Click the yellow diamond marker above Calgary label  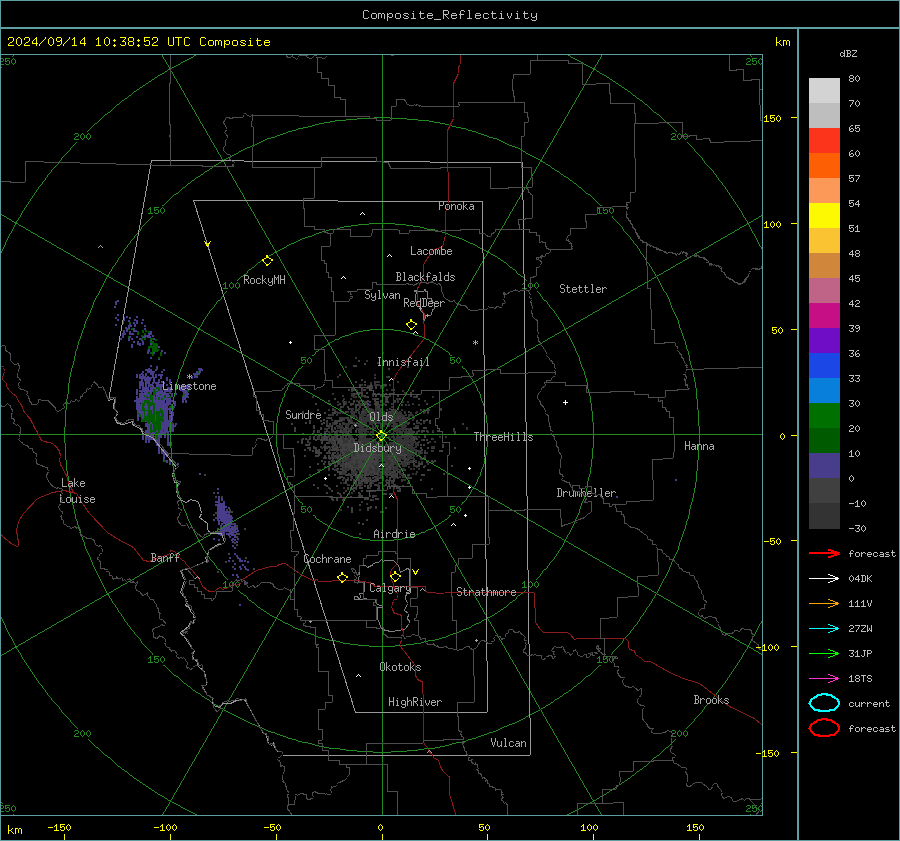pyautogui.click(x=395, y=576)
